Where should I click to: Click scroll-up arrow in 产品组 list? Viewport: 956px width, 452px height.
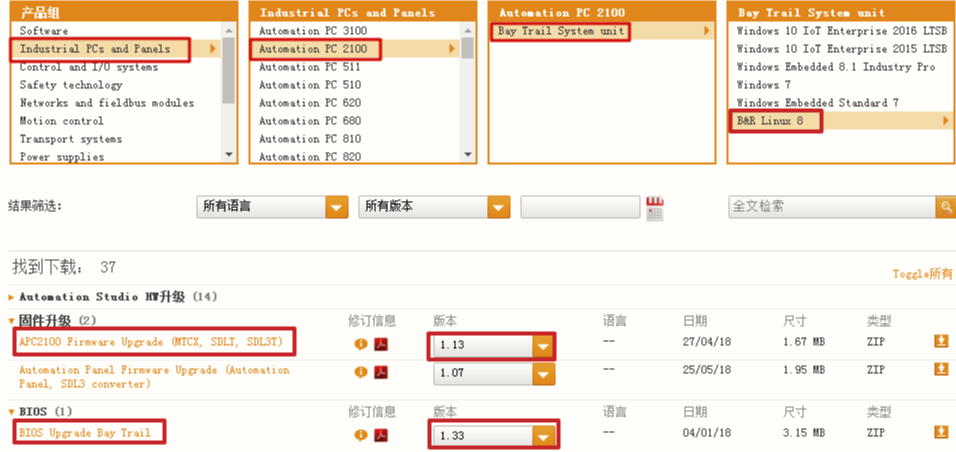(229, 30)
